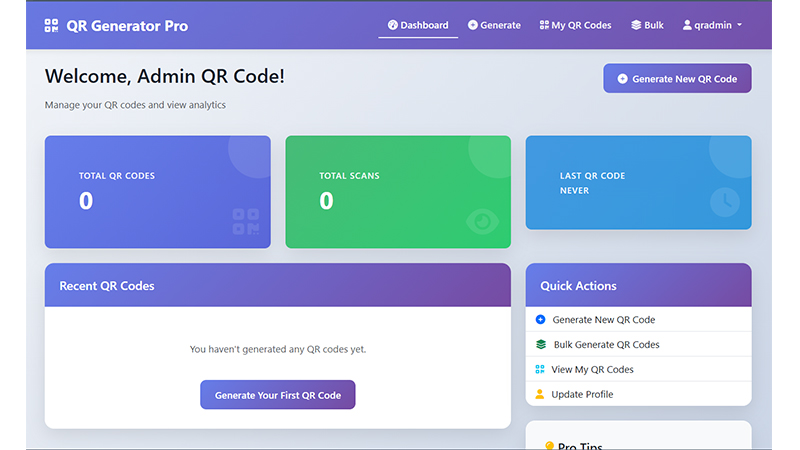Screen dimensions: 800x450
Task: Click the Recent QR Codes panel header
Action: pyautogui.click(x=278, y=285)
